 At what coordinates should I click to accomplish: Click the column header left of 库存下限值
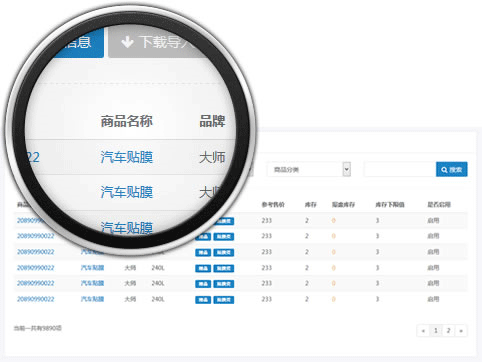click(x=343, y=204)
